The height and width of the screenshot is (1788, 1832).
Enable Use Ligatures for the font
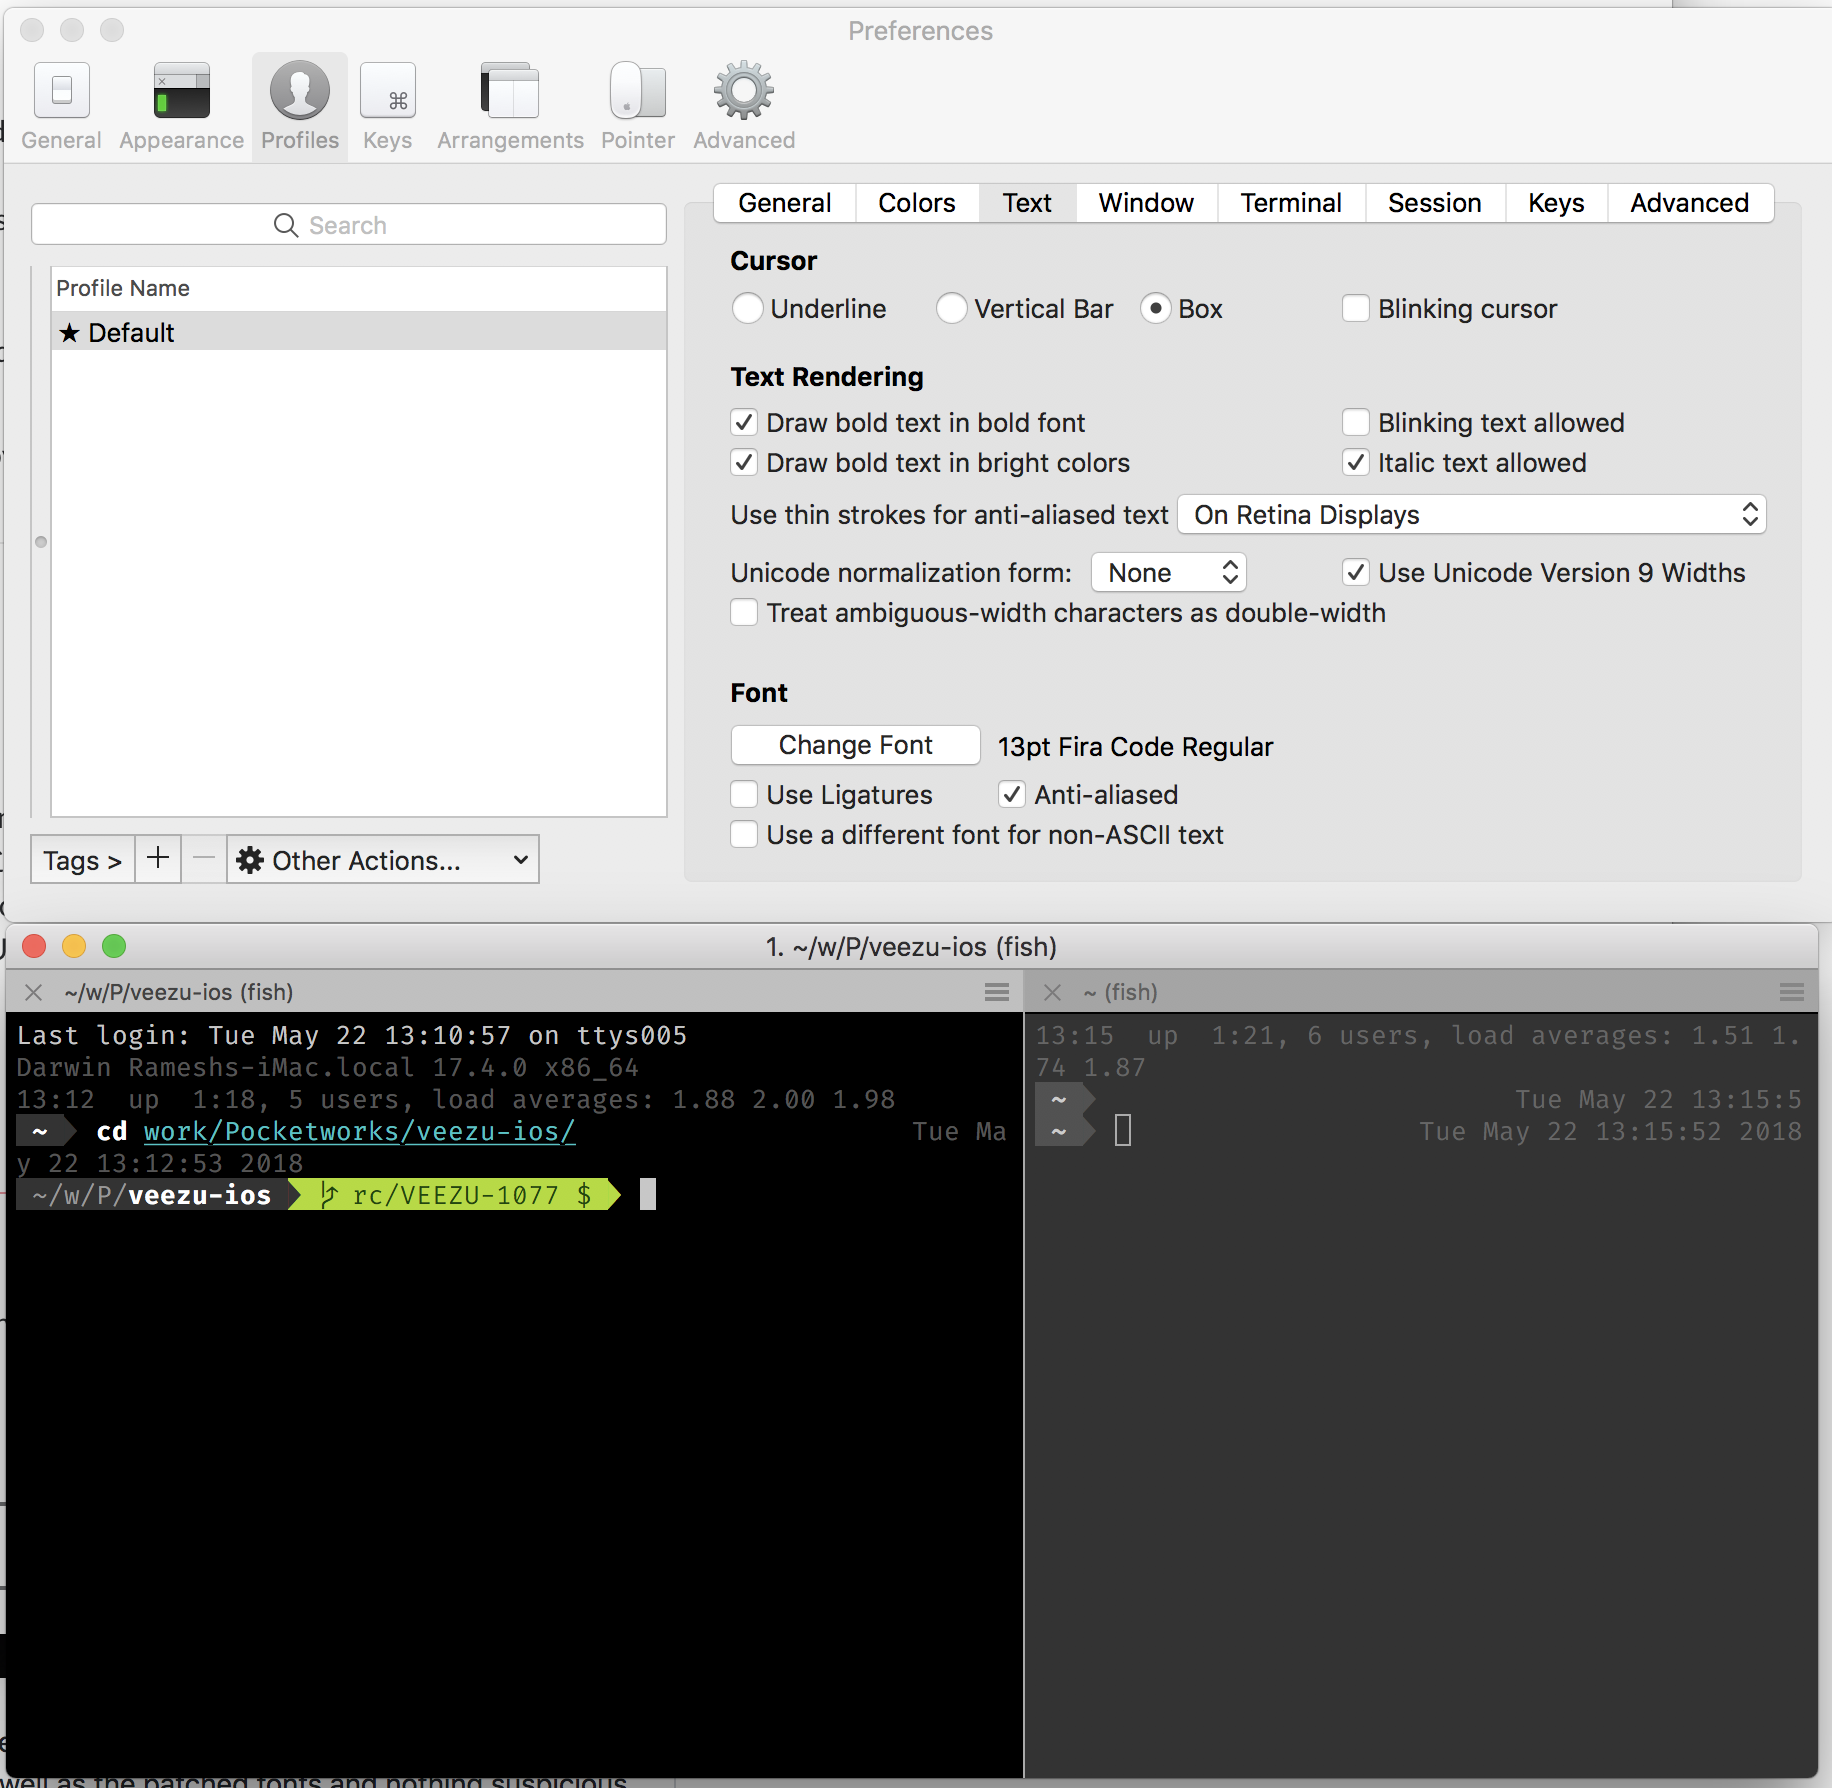[744, 794]
